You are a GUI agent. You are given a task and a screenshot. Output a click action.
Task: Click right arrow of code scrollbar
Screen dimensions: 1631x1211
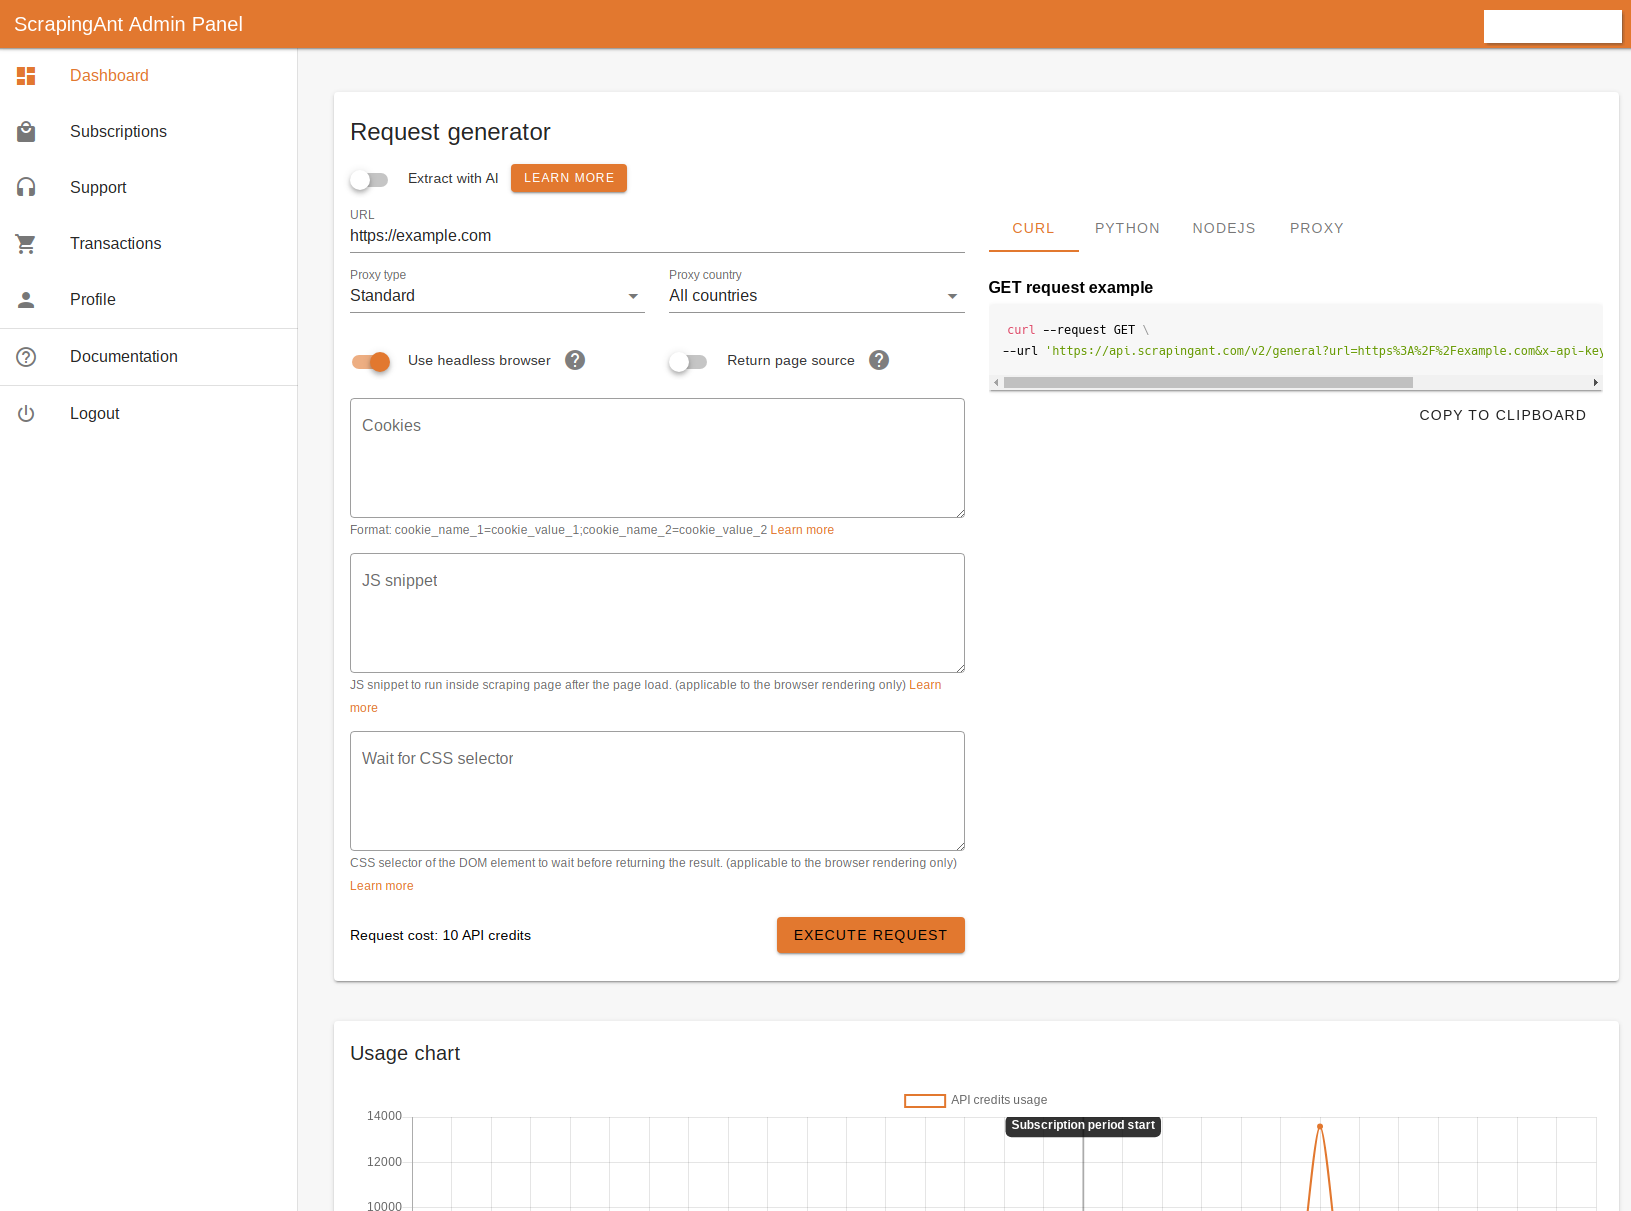click(1595, 383)
